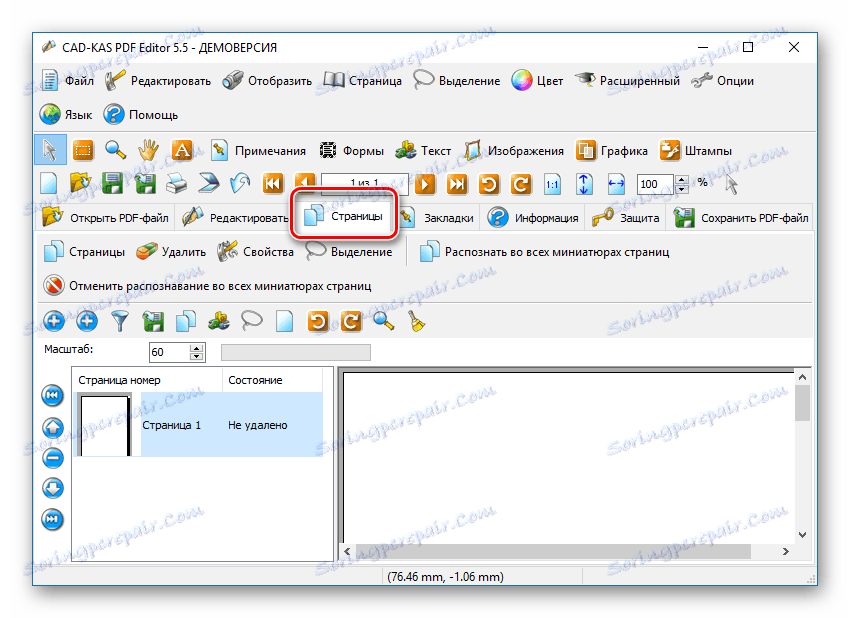
Task: Open the Отобразить menu
Action: click(268, 81)
